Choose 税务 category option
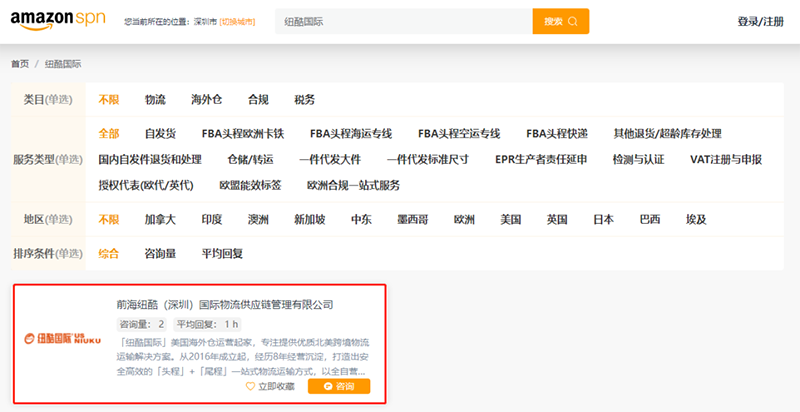The height and width of the screenshot is (412, 800). coord(305,99)
